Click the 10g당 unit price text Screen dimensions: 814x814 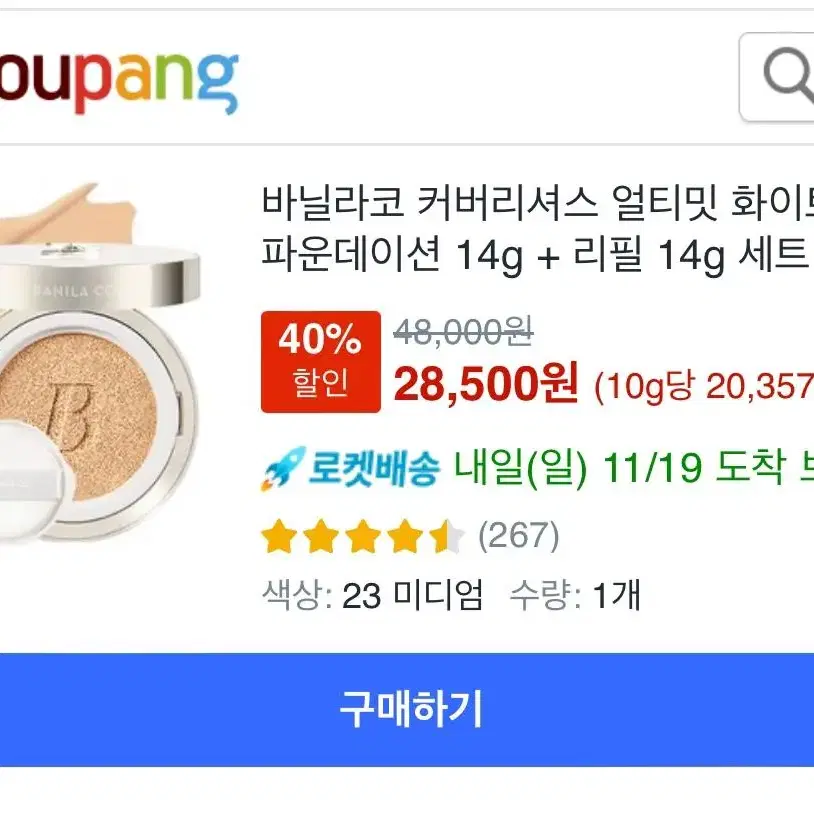pos(704,387)
